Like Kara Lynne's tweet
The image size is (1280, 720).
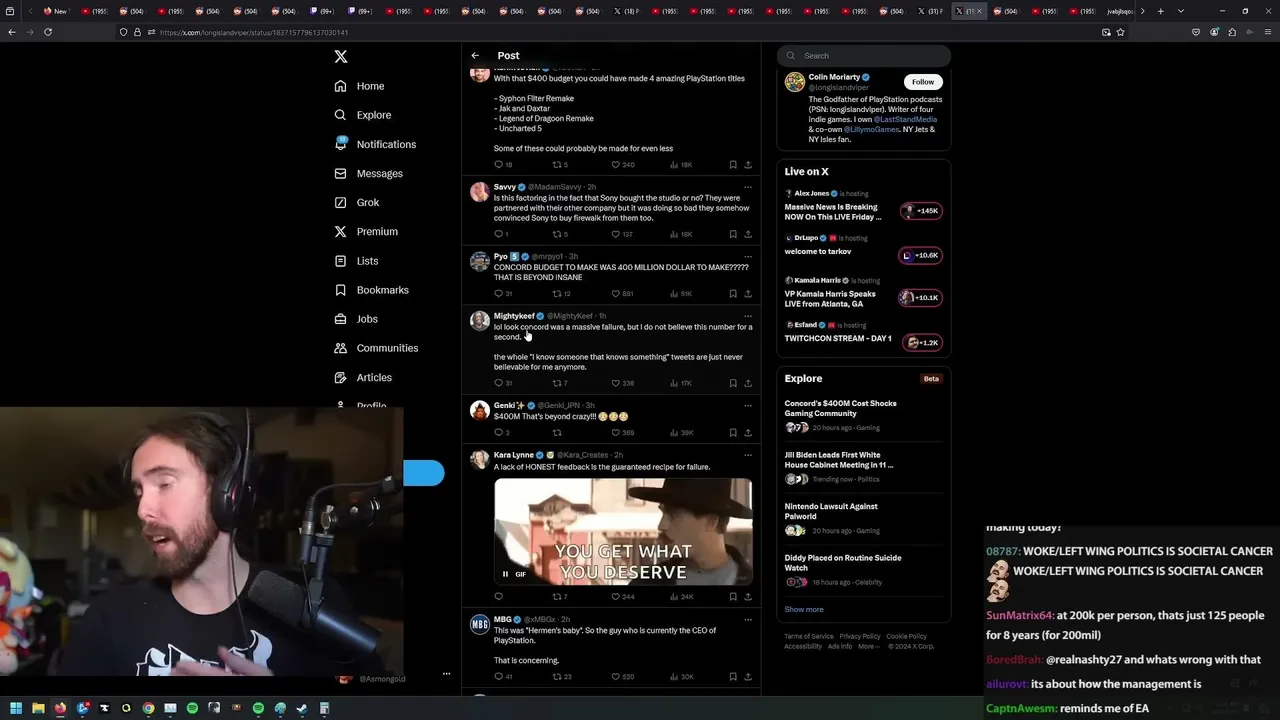click(616, 597)
